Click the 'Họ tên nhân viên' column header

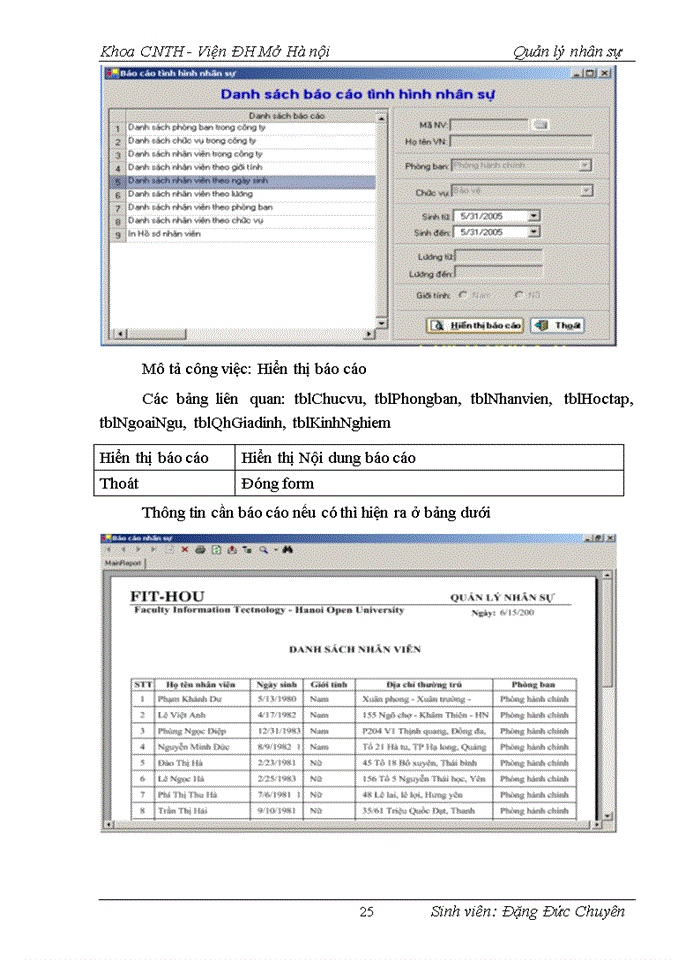click(201, 684)
